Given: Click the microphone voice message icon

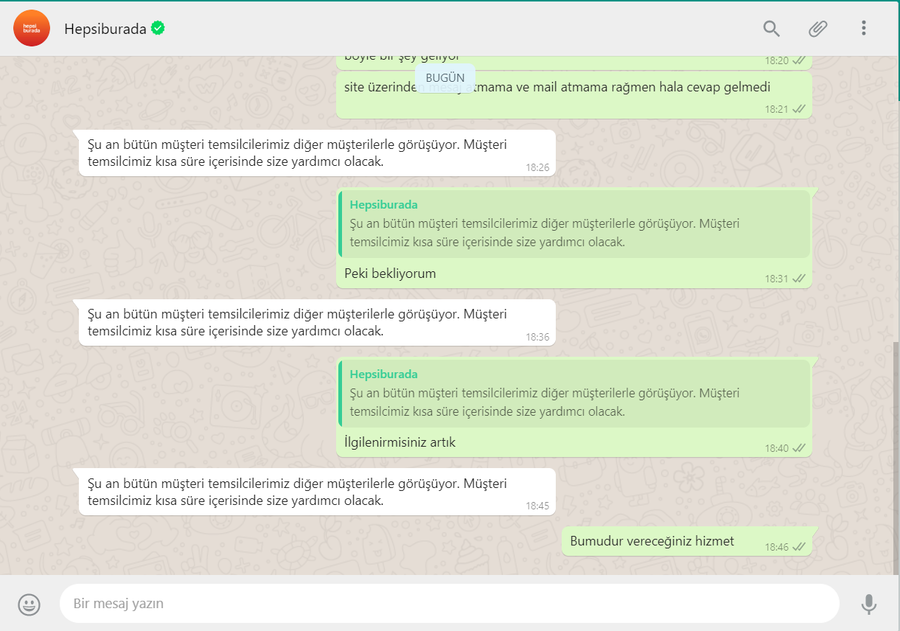Looking at the screenshot, I should coord(869,604).
